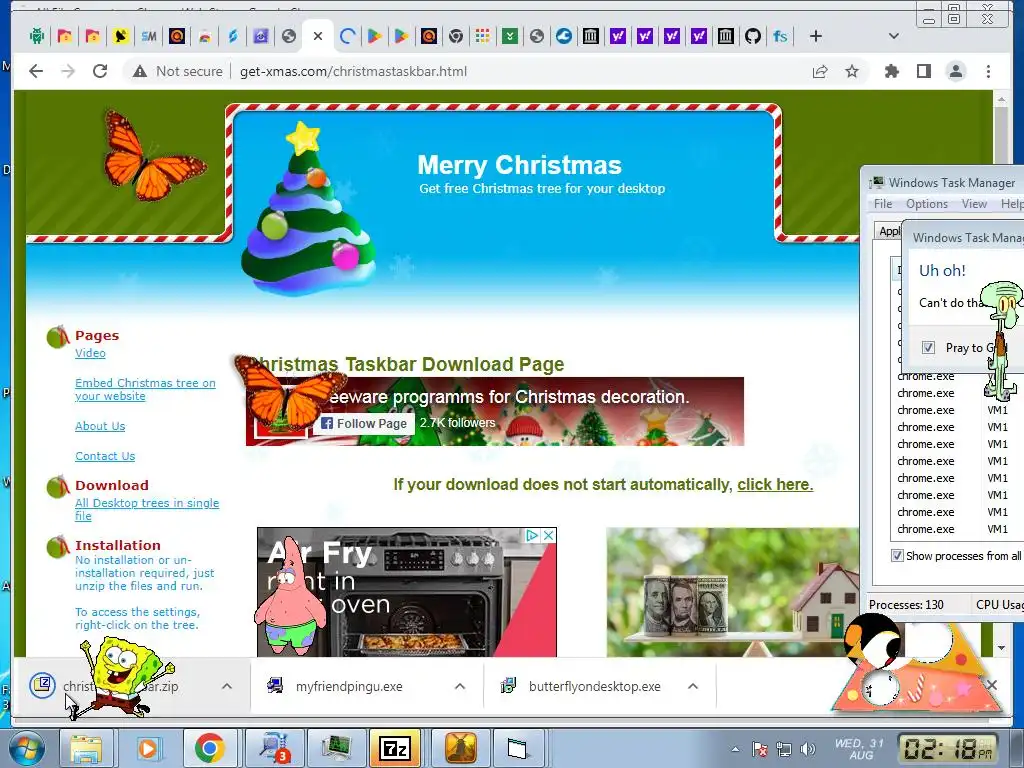1024x768 pixels.
Task: Open Windows Explorer from the taskbar
Action: [86, 749]
